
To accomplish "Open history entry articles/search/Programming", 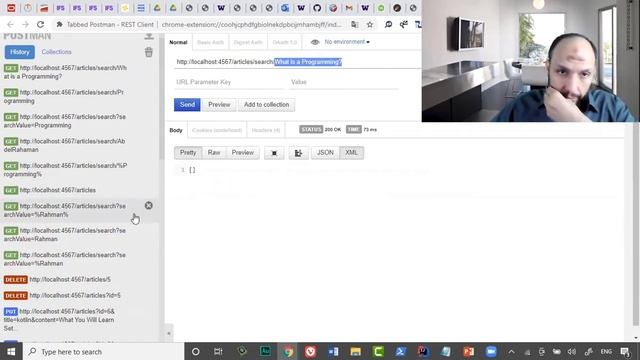I will pyautogui.click(x=64, y=97).
